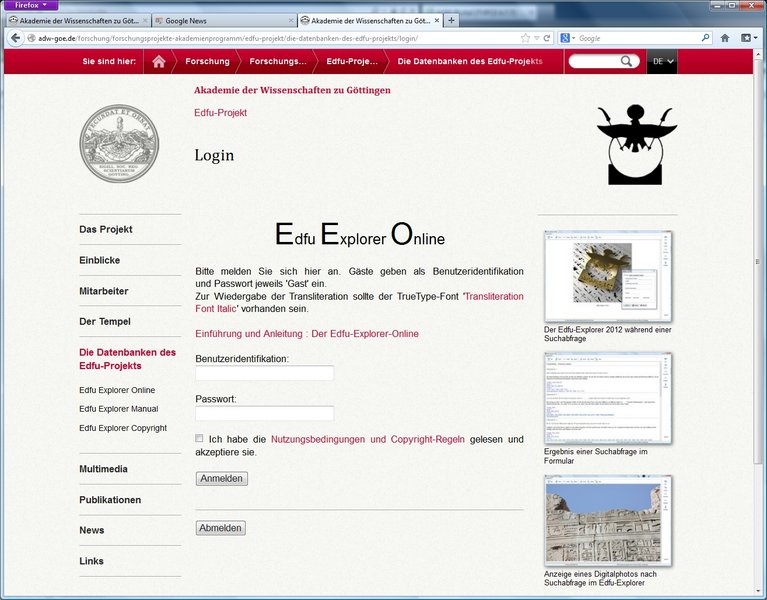The height and width of the screenshot is (600, 767).
Task: Accept the Nutzungsbedingungen checkbox
Action: (x=200, y=438)
